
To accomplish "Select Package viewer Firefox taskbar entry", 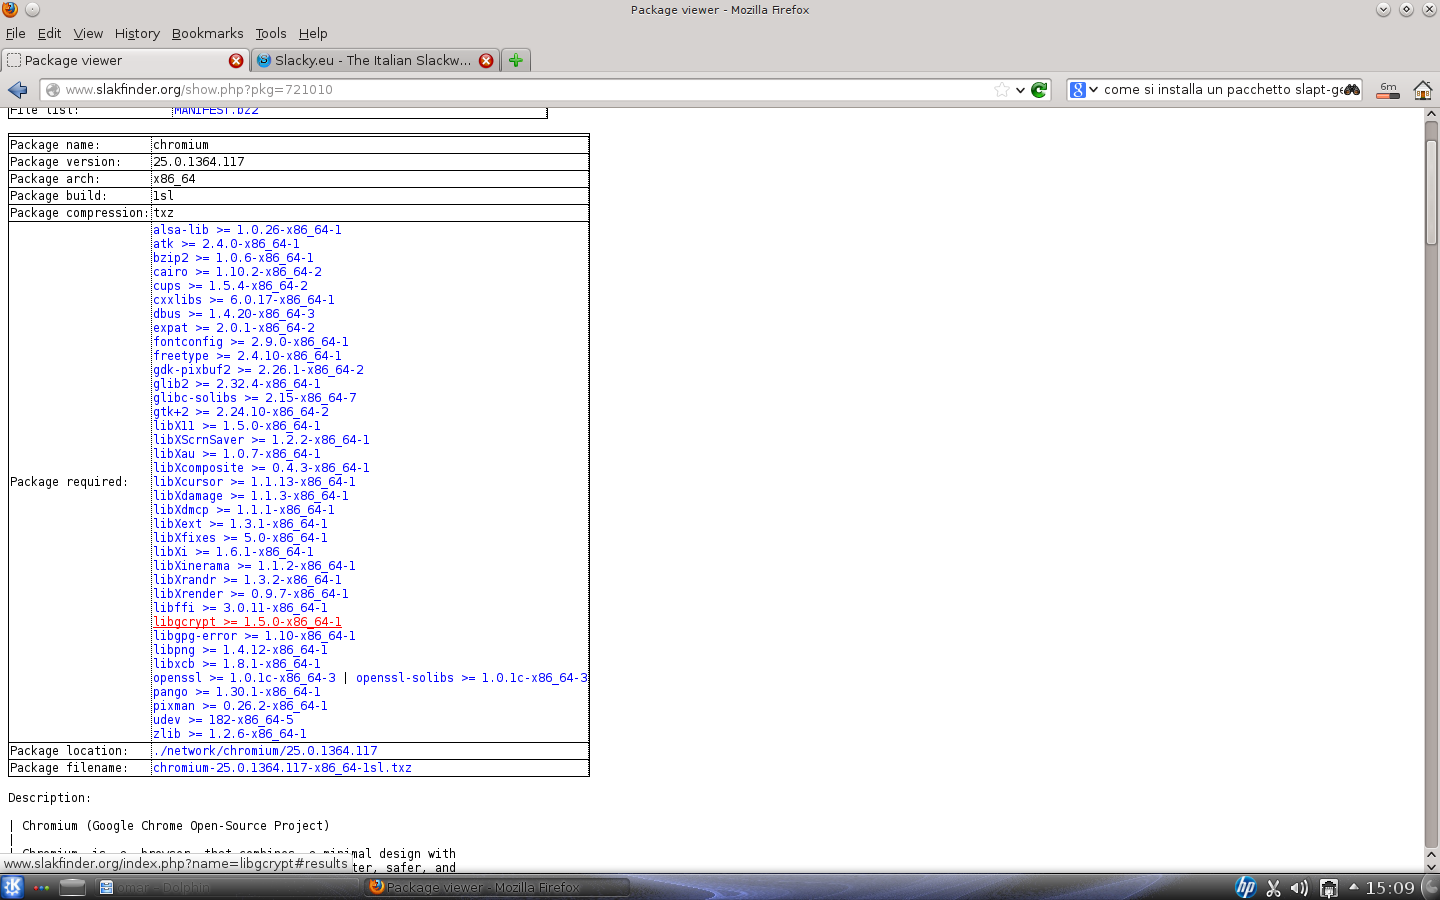I will pos(496,887).
